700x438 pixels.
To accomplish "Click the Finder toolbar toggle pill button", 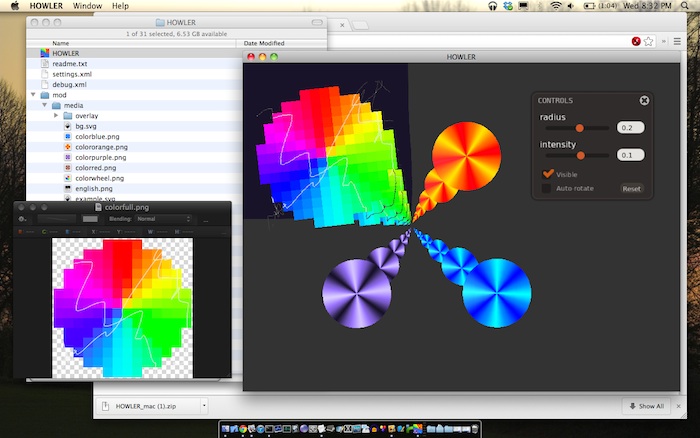I will [x=317, y=22].
